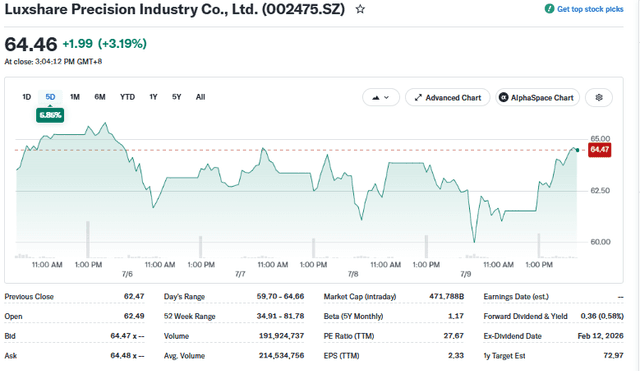640x371 pixels.
Task: Open the AlphaSpace Chart
Action: click(538, 98)
